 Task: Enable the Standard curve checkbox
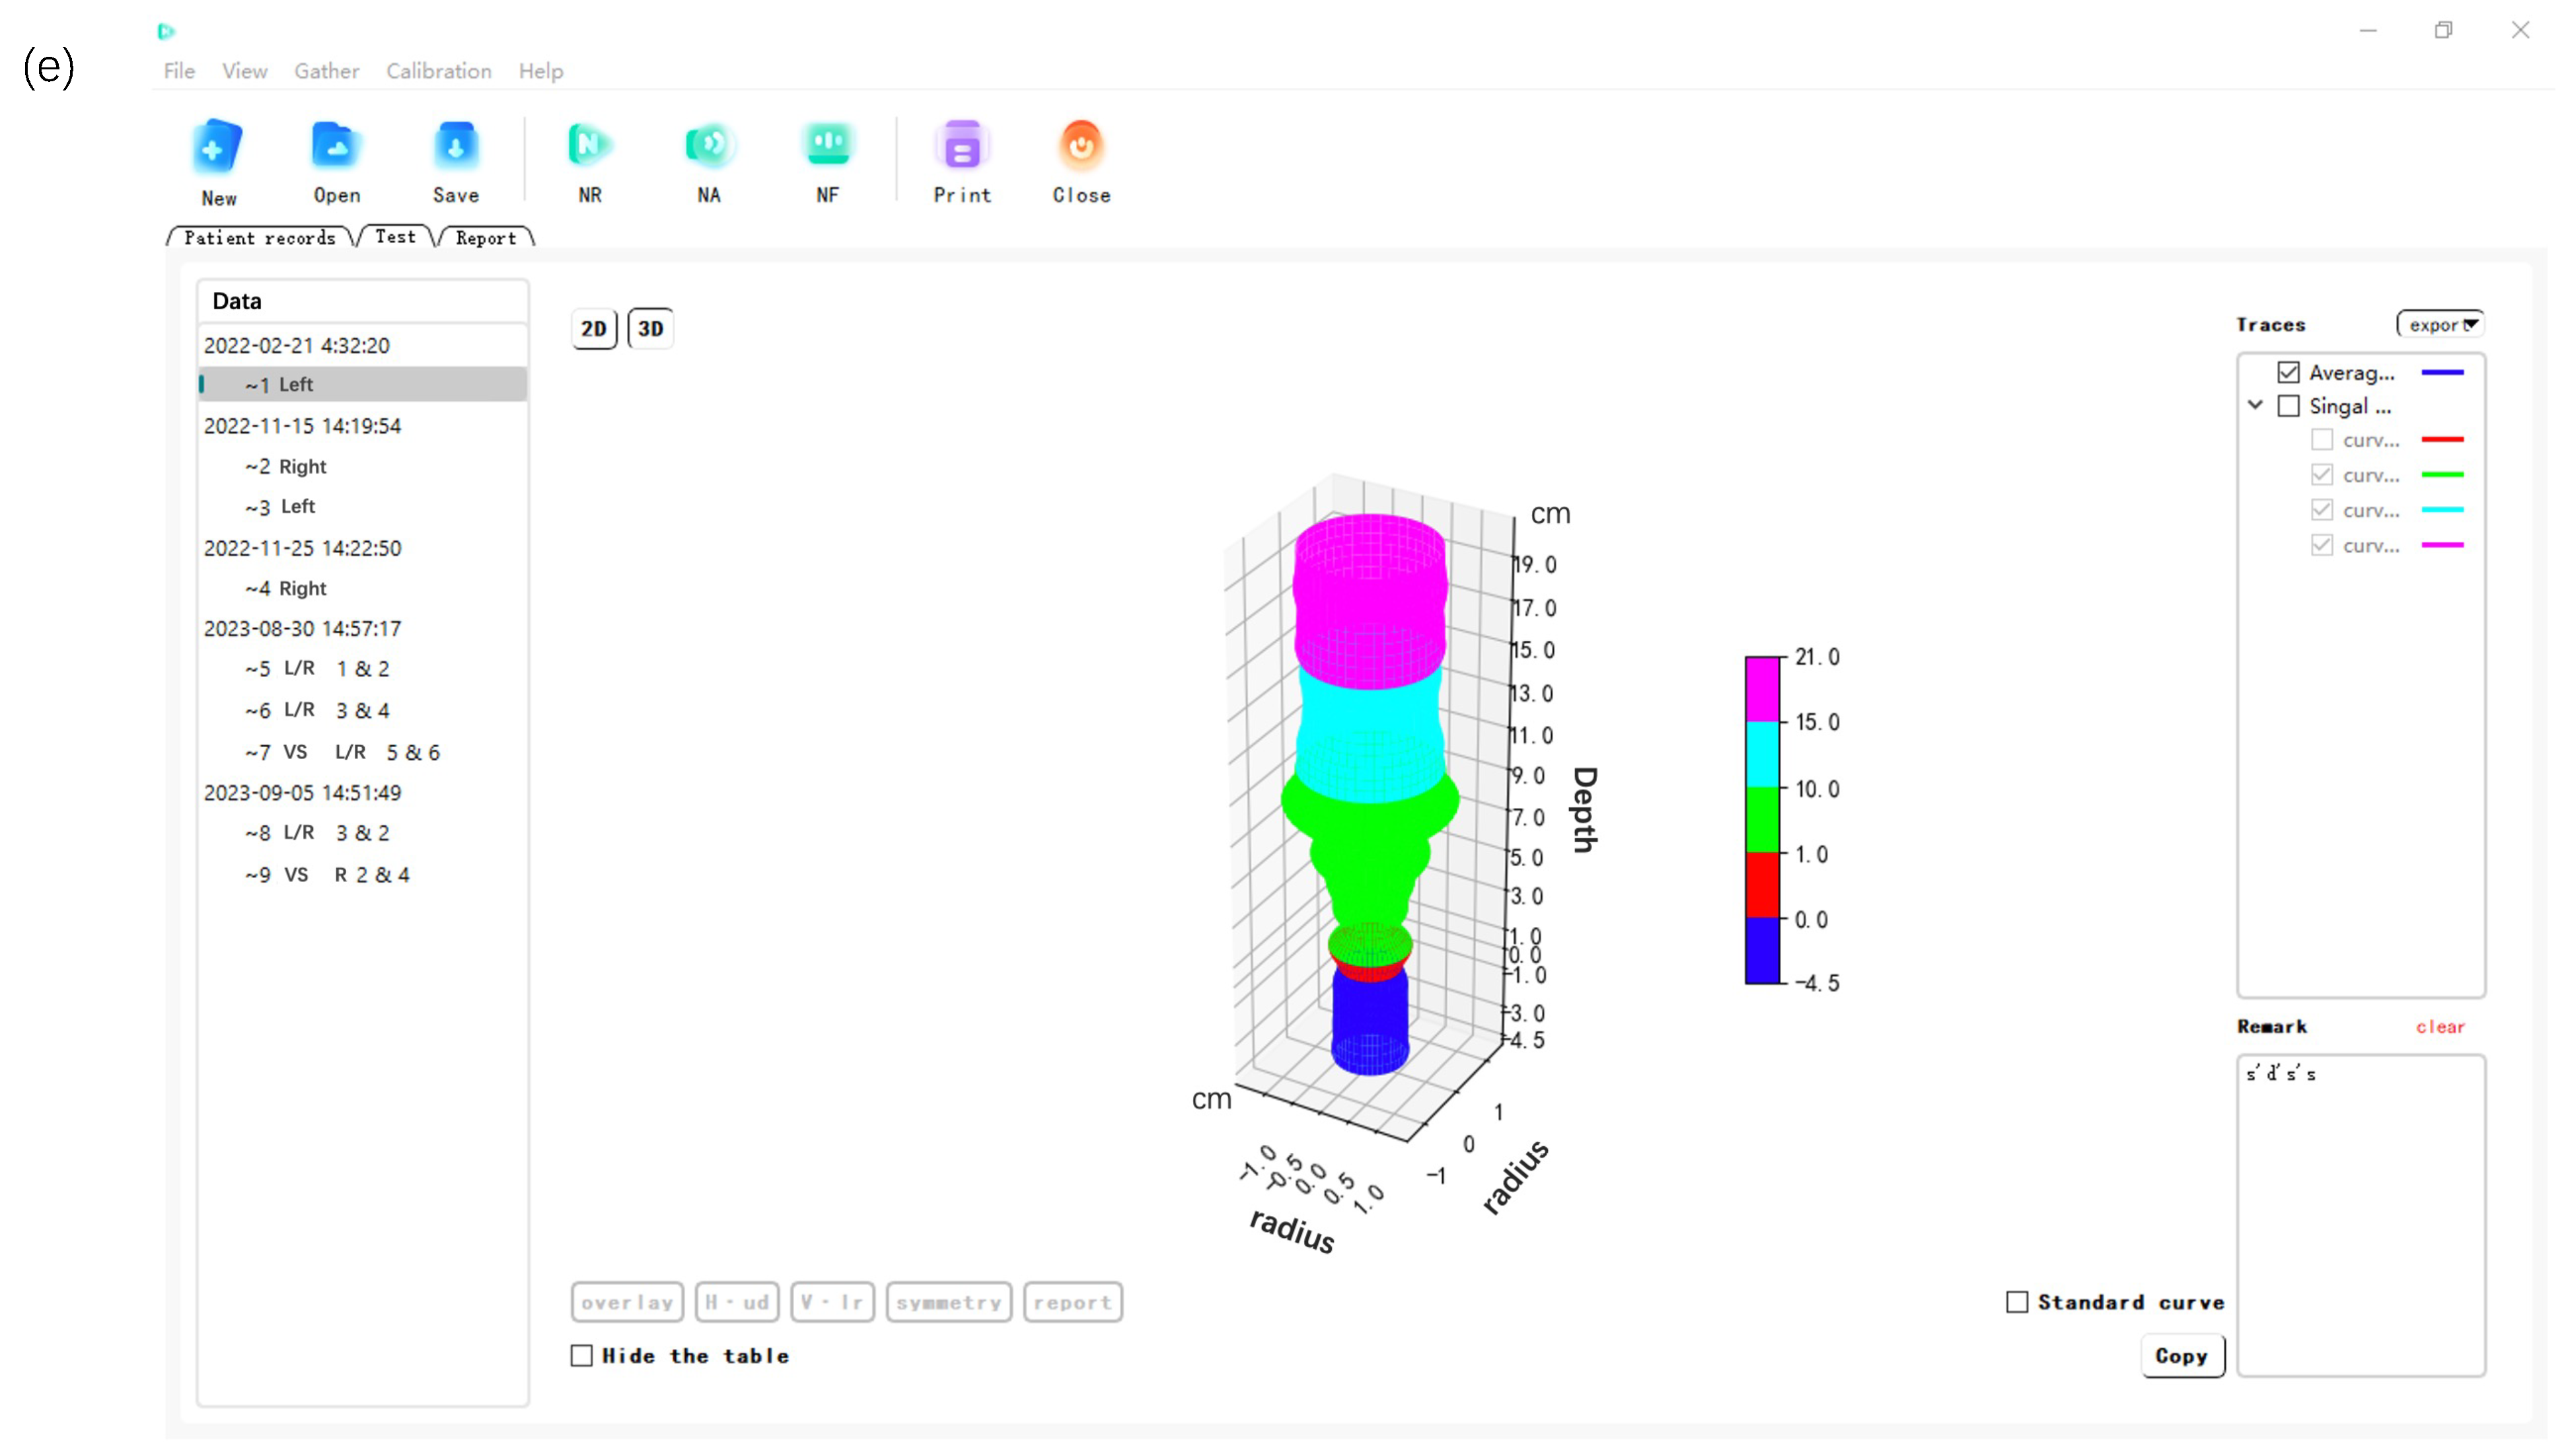tap(2016, 1302)
